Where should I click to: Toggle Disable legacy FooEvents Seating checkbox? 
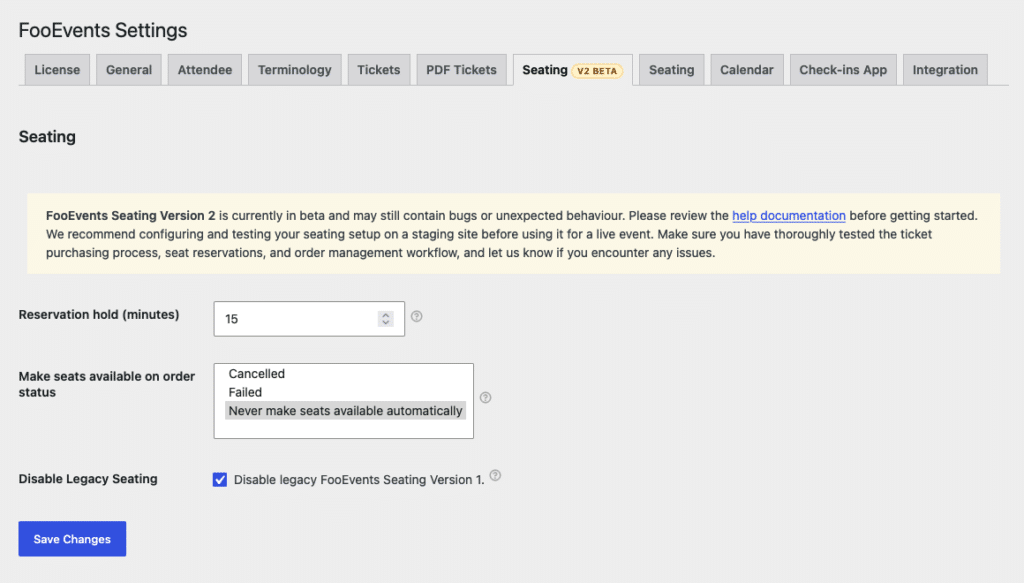(220, 480)
